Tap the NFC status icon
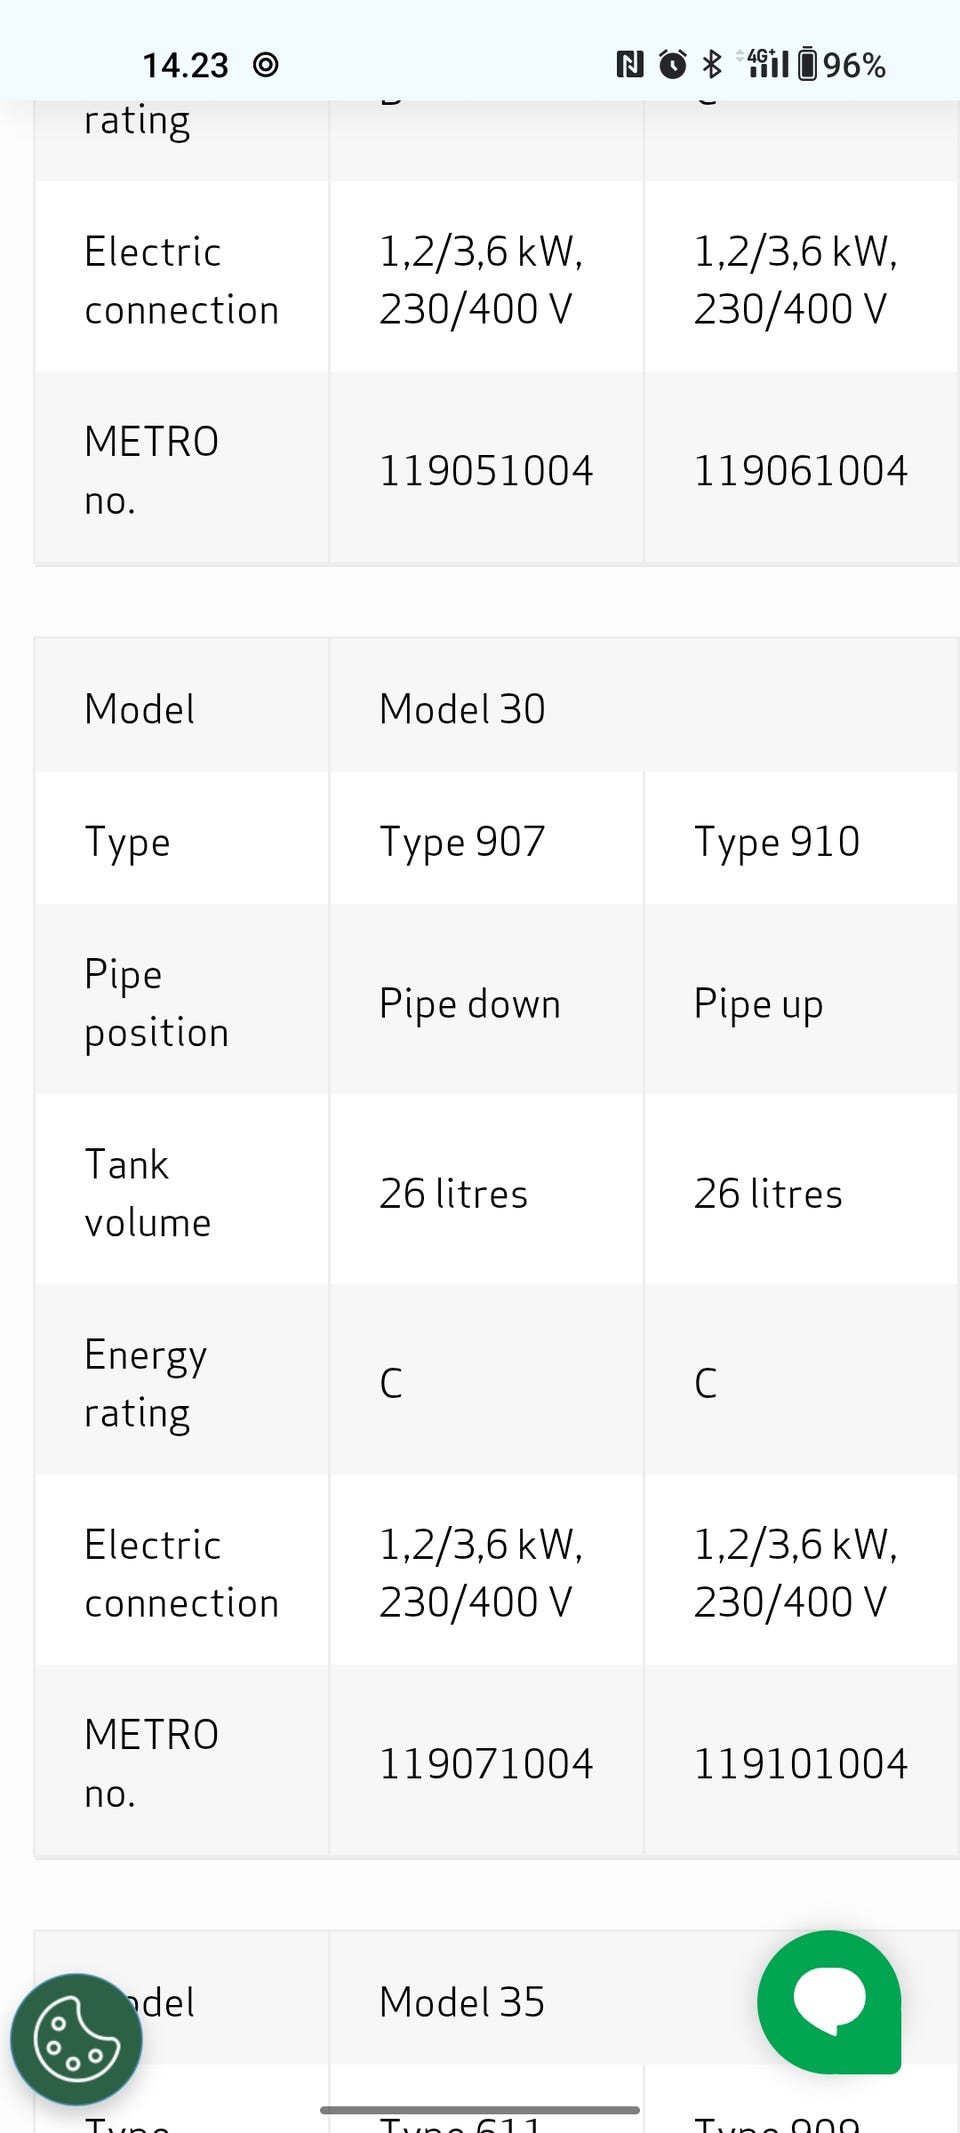This screenshot has width=960, height=2133. (x=629, y=66)
